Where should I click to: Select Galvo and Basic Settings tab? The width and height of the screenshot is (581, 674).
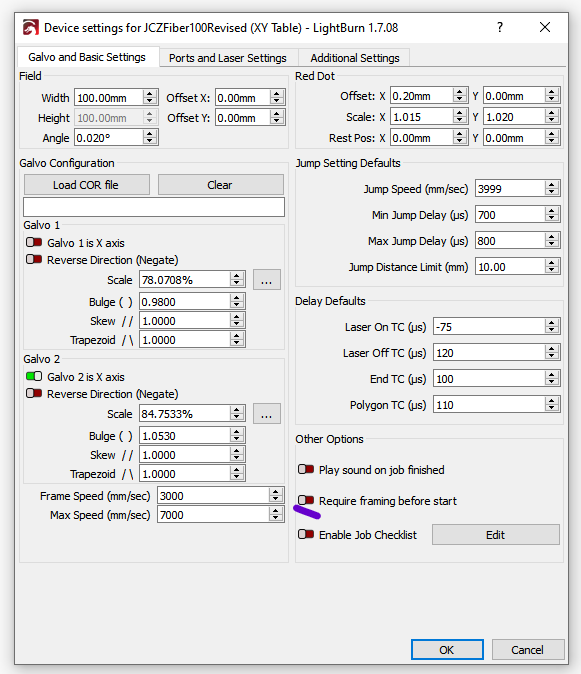[87, 57]
